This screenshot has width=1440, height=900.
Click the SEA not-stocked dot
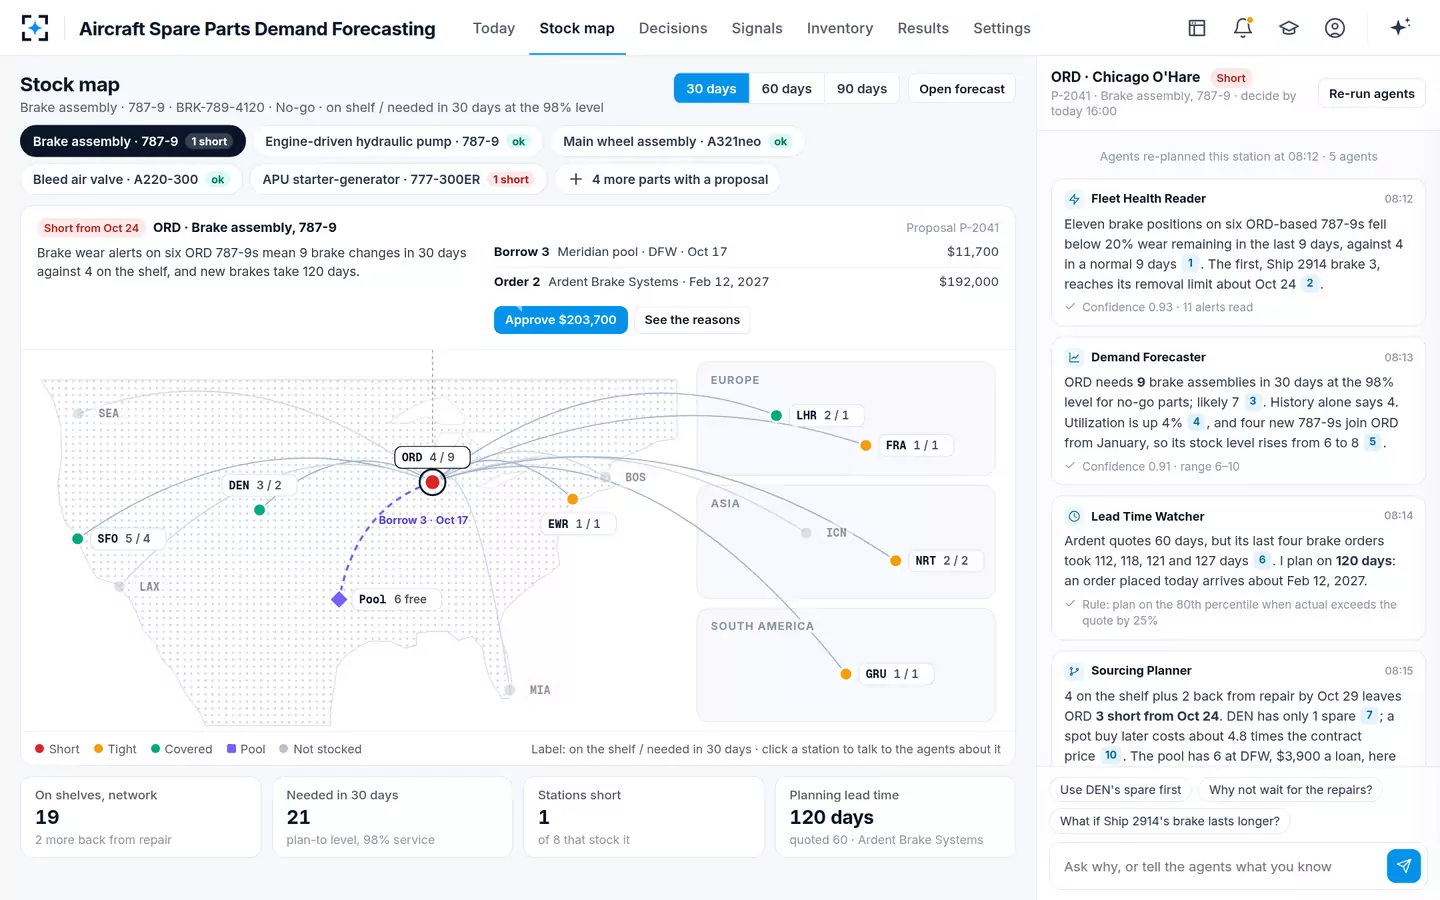coord(78,413)
